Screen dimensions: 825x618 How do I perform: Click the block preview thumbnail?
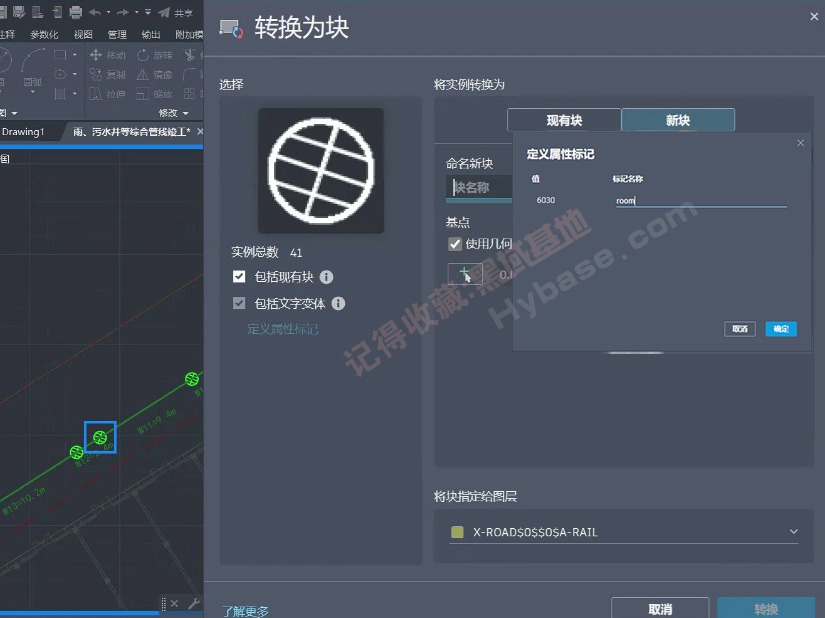coord(321,170)
